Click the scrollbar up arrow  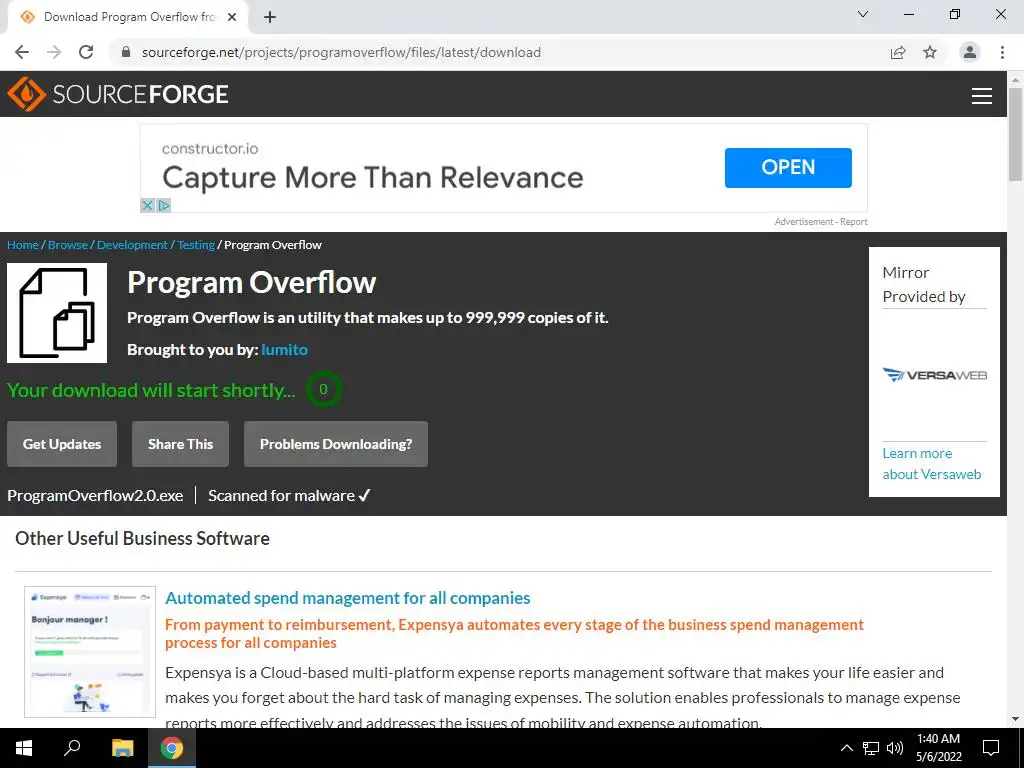[x=1015, y=79]
